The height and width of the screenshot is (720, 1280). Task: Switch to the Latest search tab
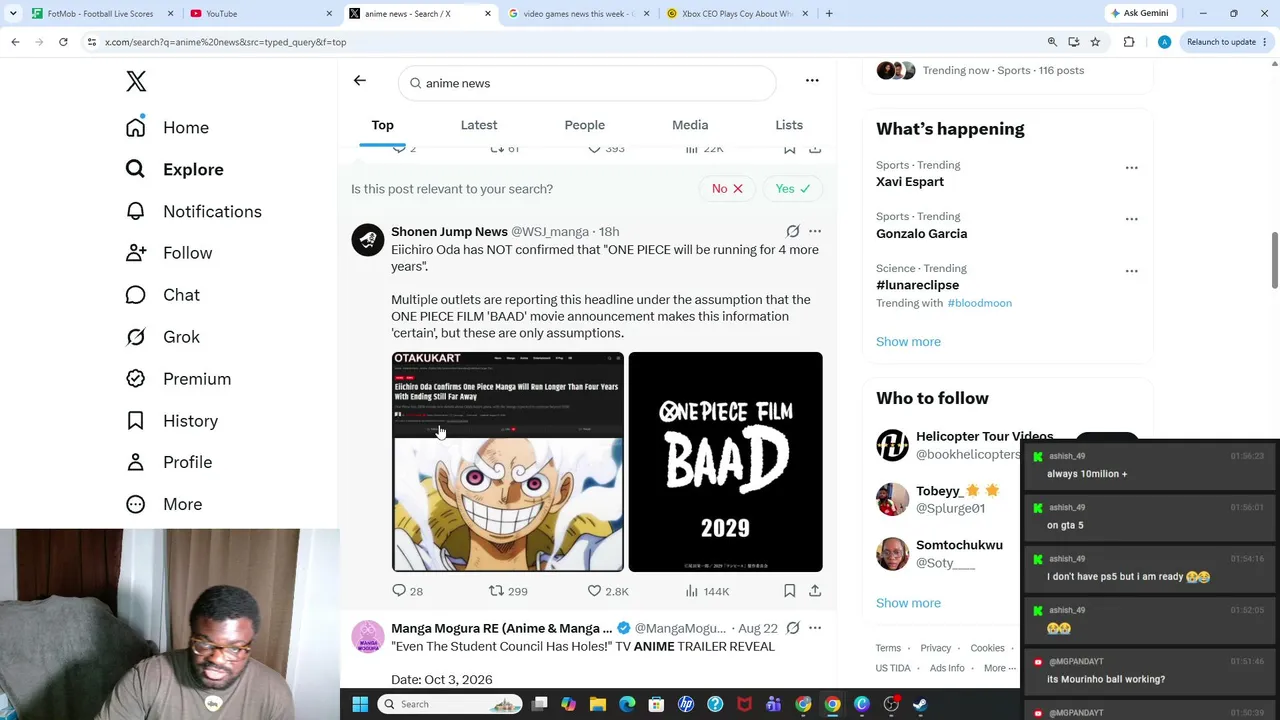point(479,125)
